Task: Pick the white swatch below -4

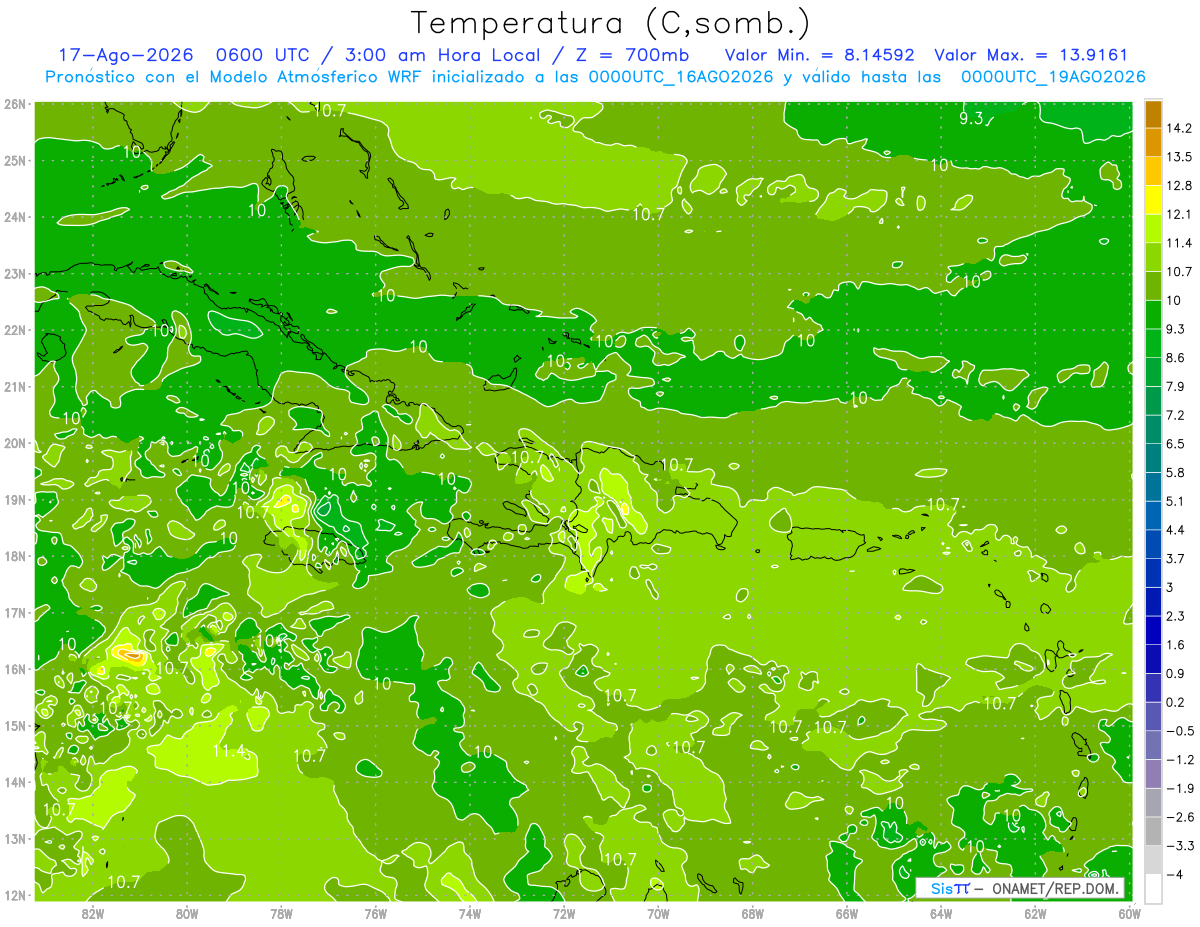Action: pyautogui.click(x=1153, y=888)
